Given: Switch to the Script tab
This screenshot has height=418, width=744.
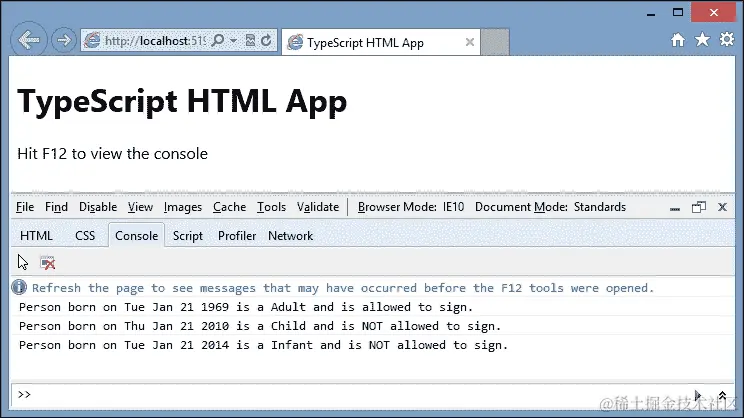Looking at the screenshot, I should pyautogui.click(x=187, y=236).
